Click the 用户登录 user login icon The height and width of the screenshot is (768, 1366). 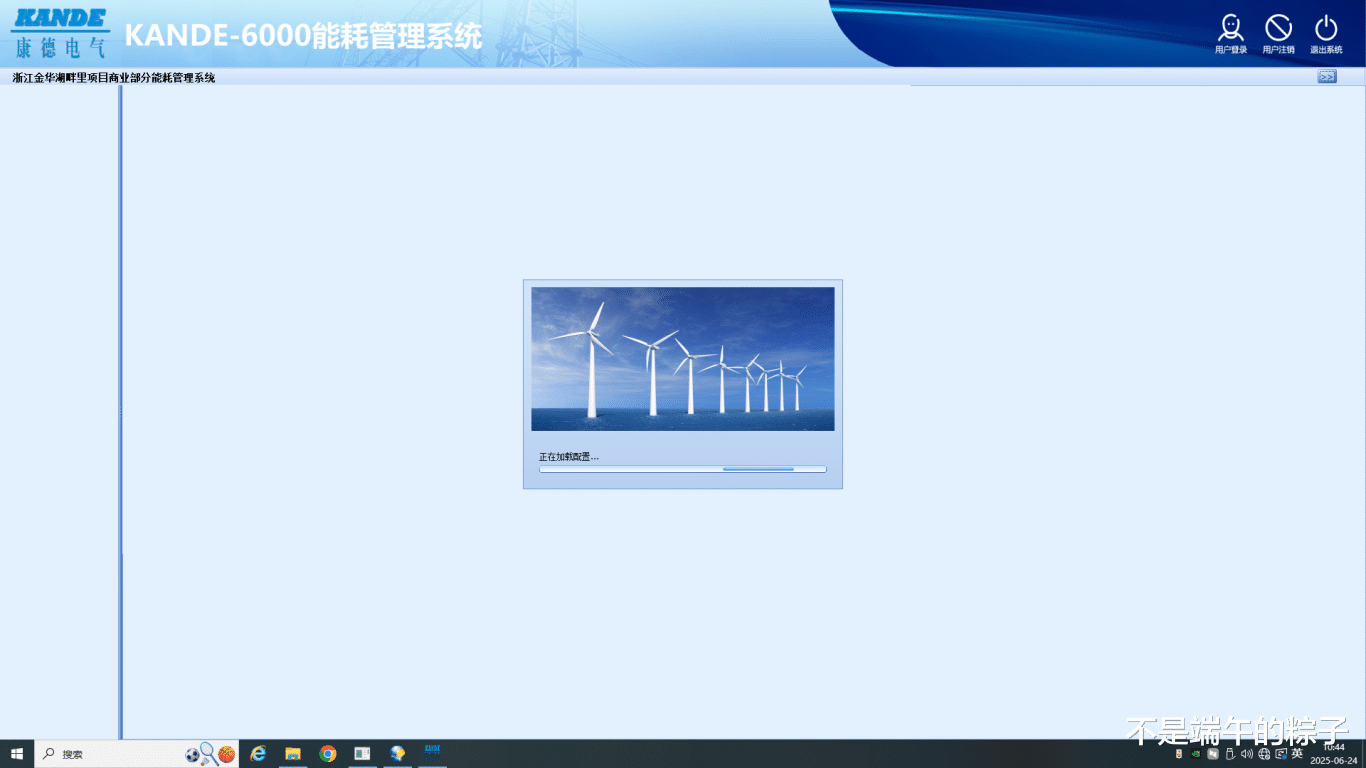(1231, 33)
